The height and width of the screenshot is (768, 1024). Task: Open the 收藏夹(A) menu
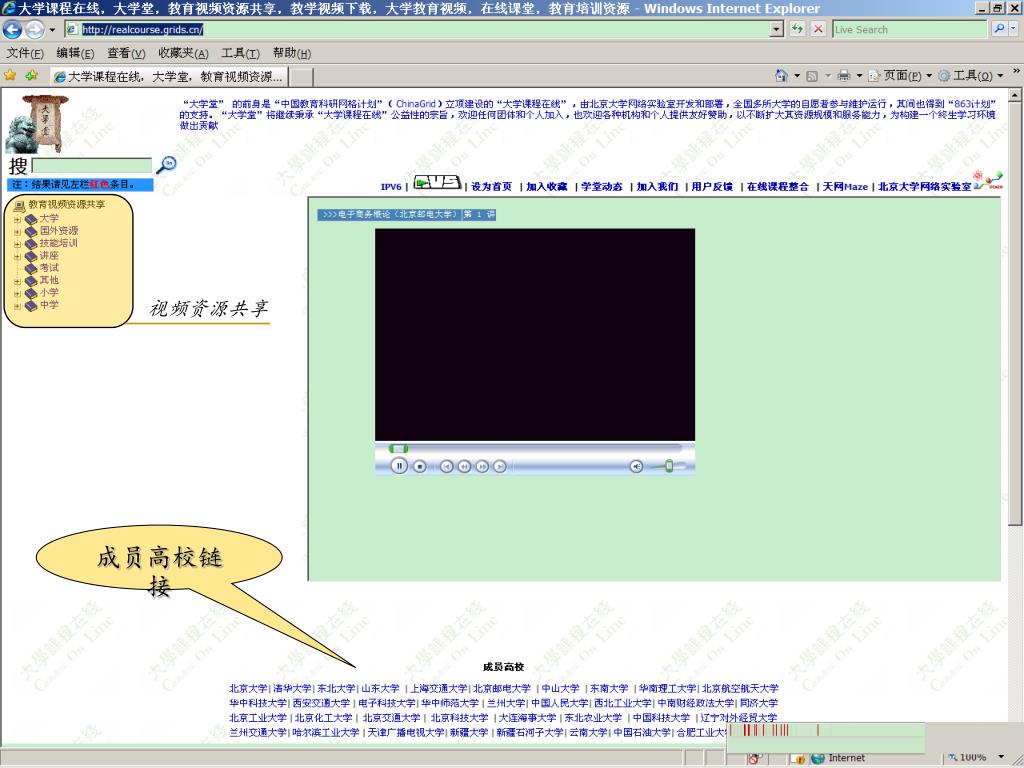184,53
